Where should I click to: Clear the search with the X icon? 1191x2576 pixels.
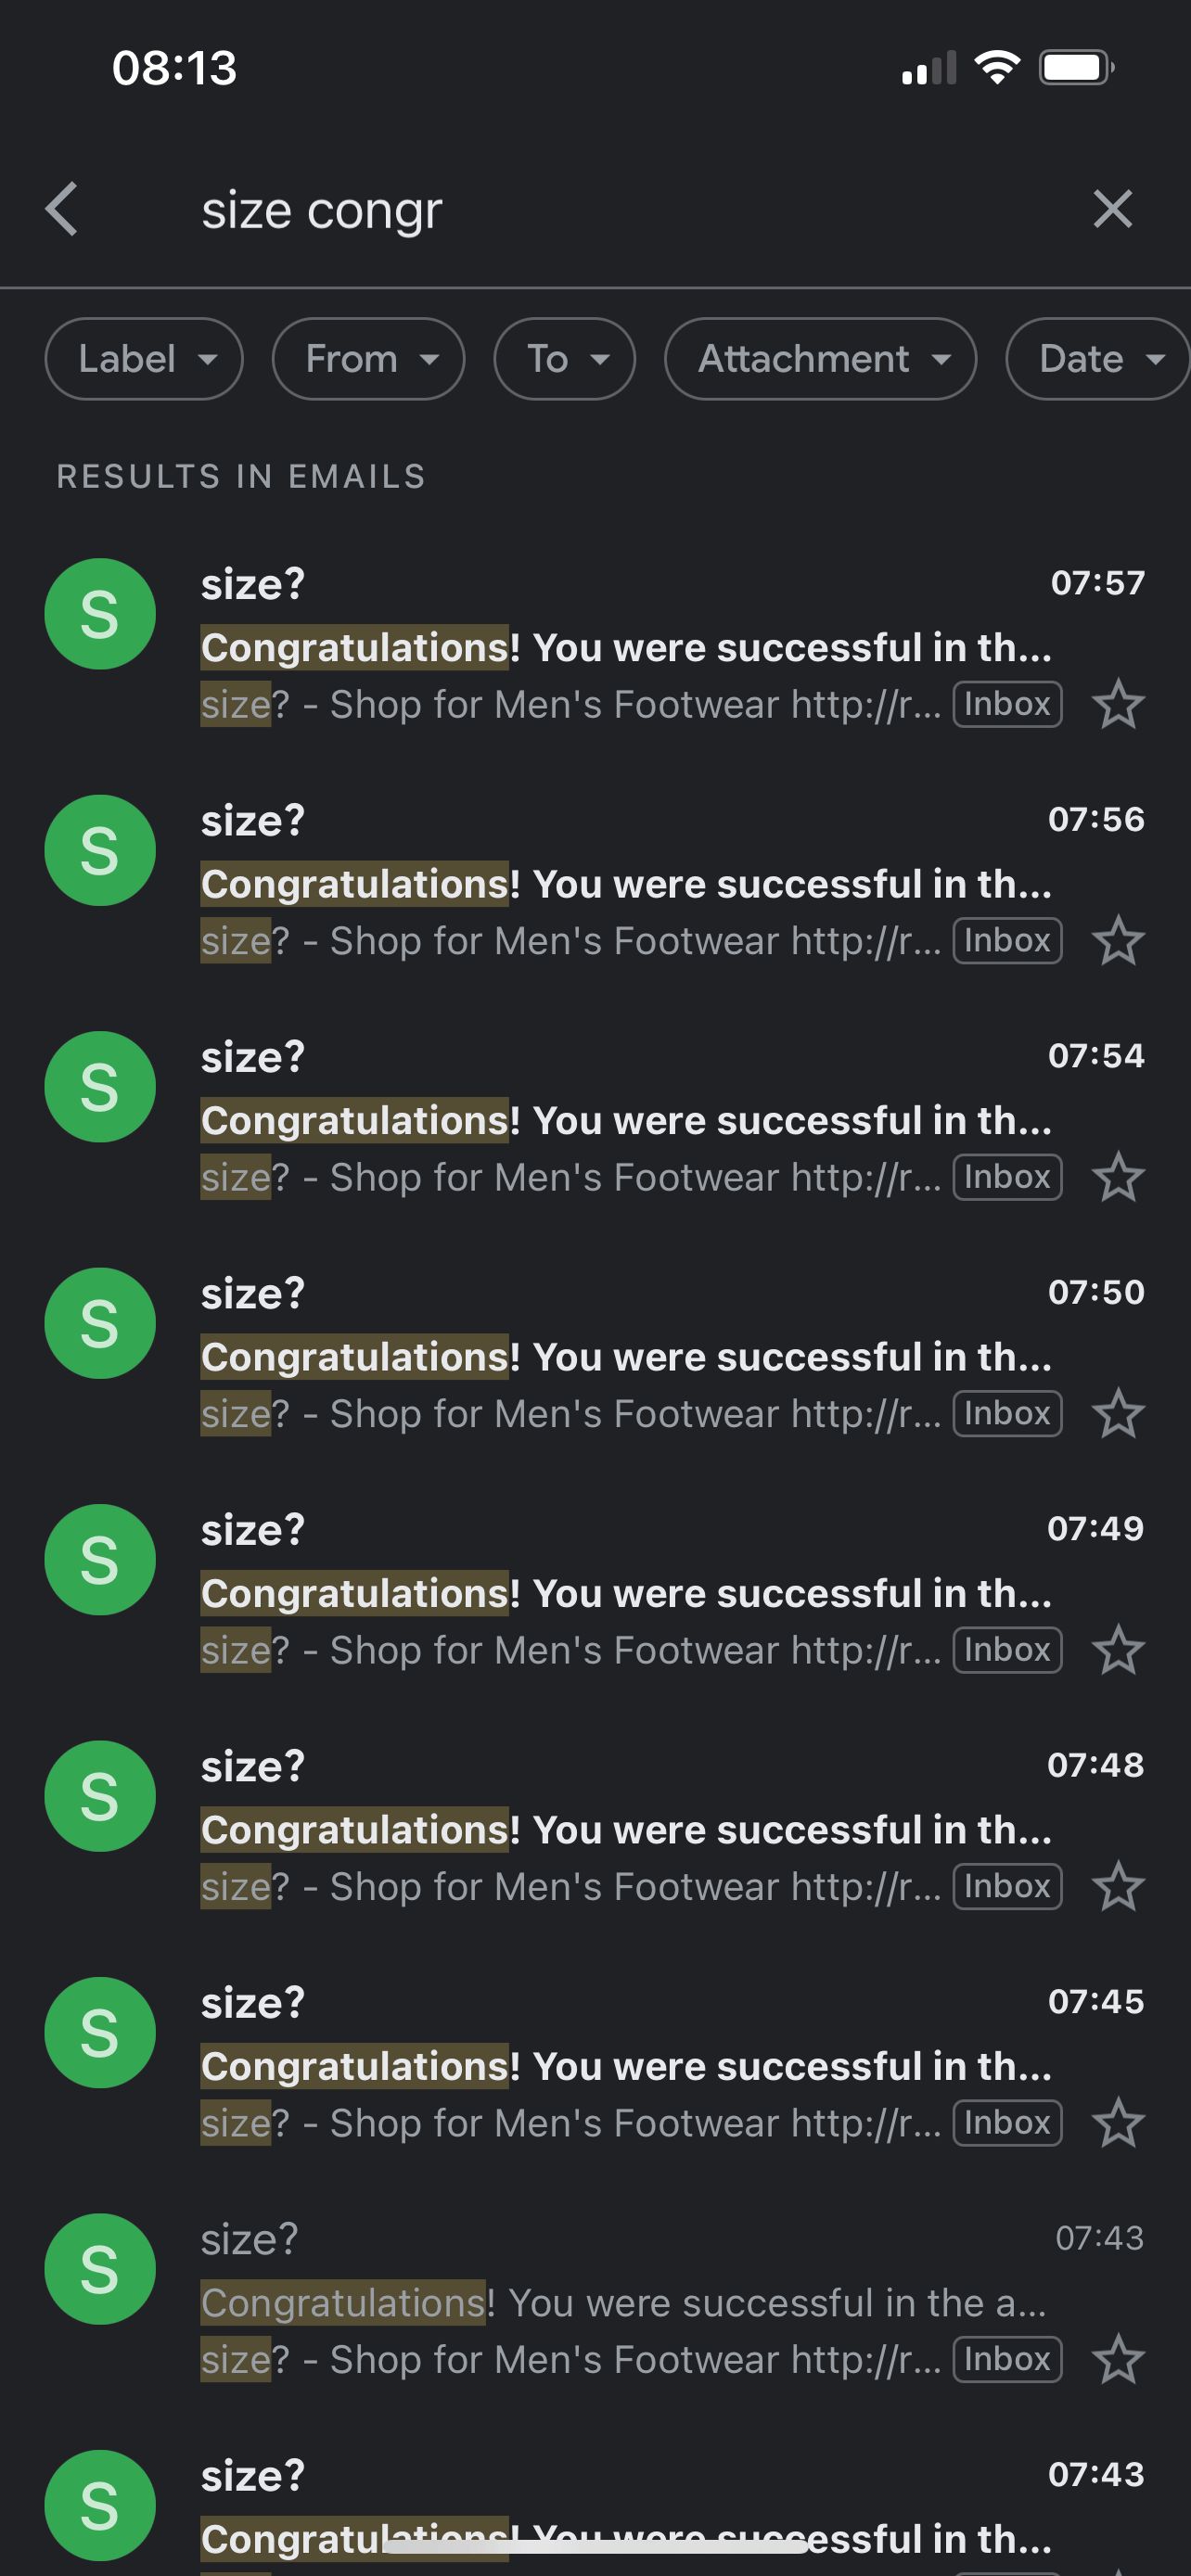pos(1112,209)
